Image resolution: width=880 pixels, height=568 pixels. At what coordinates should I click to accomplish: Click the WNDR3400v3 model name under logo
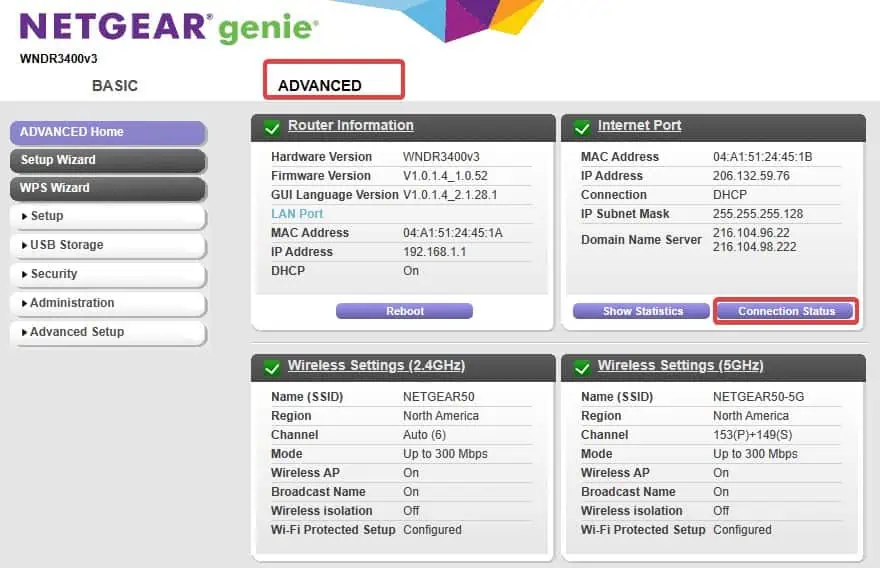coord(58,58)
